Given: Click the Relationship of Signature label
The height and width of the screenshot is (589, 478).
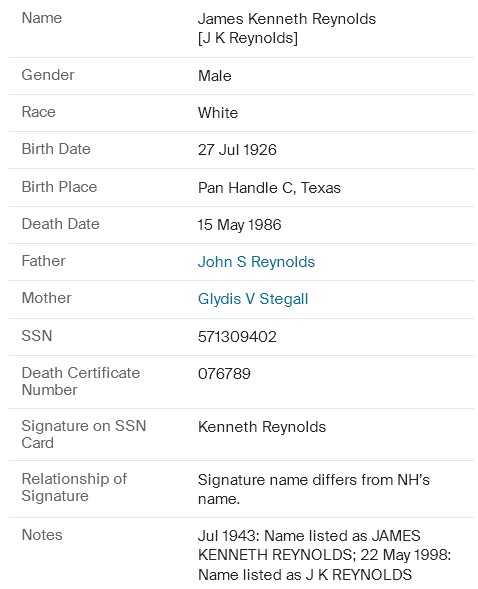Looking at the screenshot, I should coord(74,487).
